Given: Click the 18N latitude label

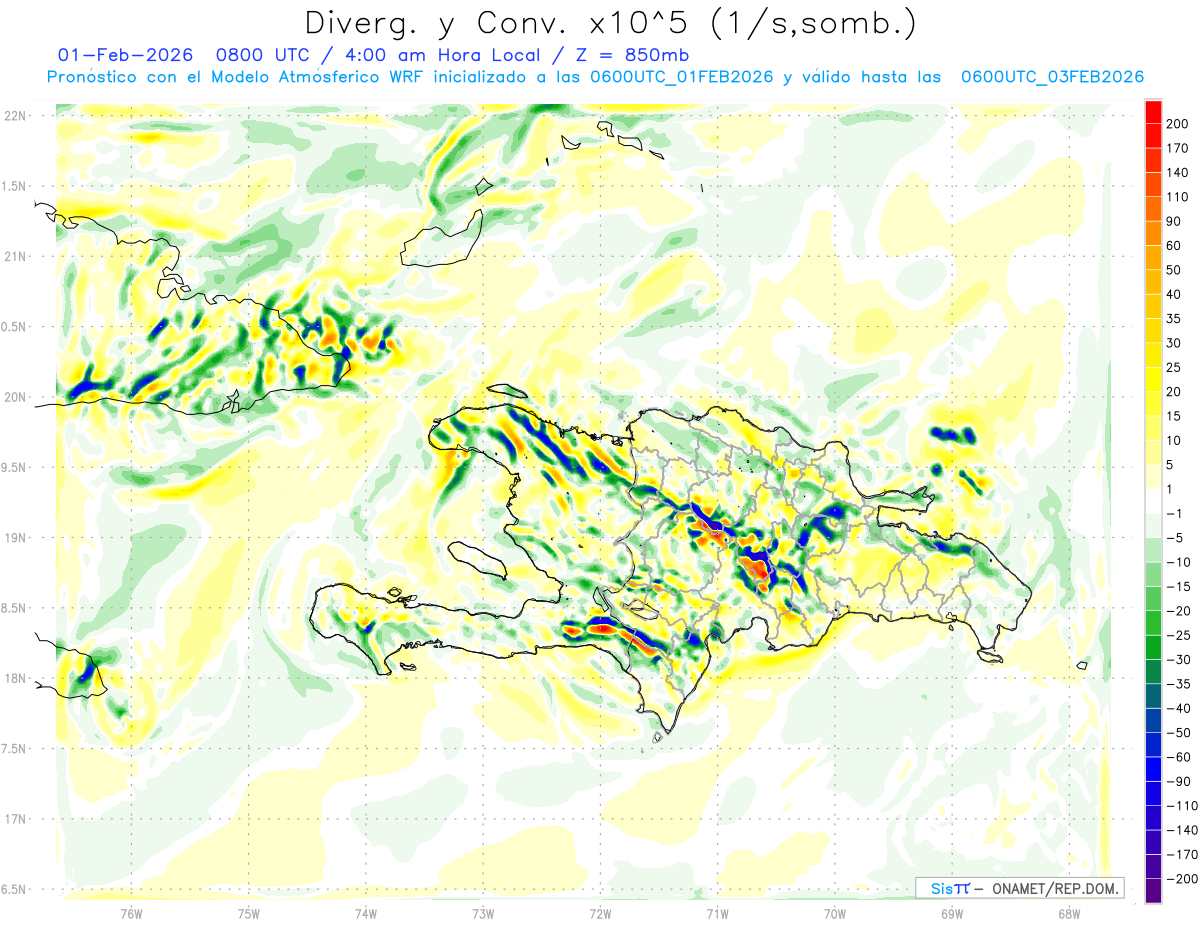Looking at the screenshot, I should pyautogui.click(x=14, y=678).
